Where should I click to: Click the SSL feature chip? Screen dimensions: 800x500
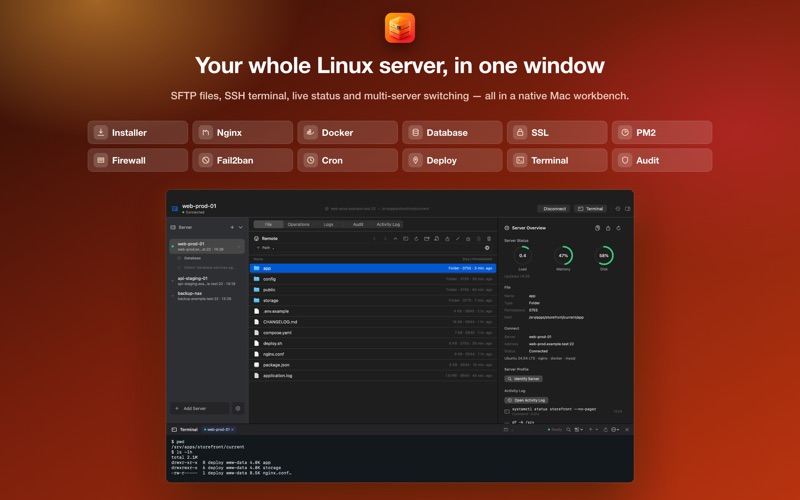pyautogui.click(x=557, y=133)
